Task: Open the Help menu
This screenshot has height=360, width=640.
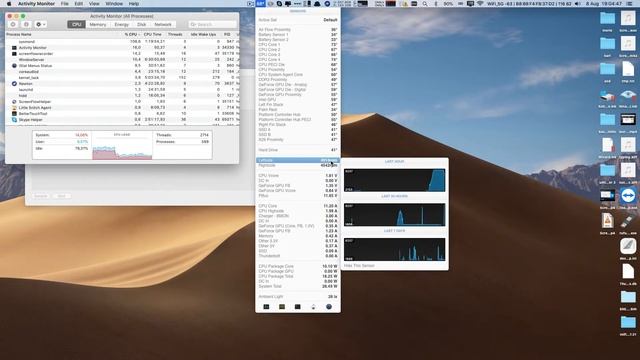Action: pyautogui.click(x=133, y=4)
